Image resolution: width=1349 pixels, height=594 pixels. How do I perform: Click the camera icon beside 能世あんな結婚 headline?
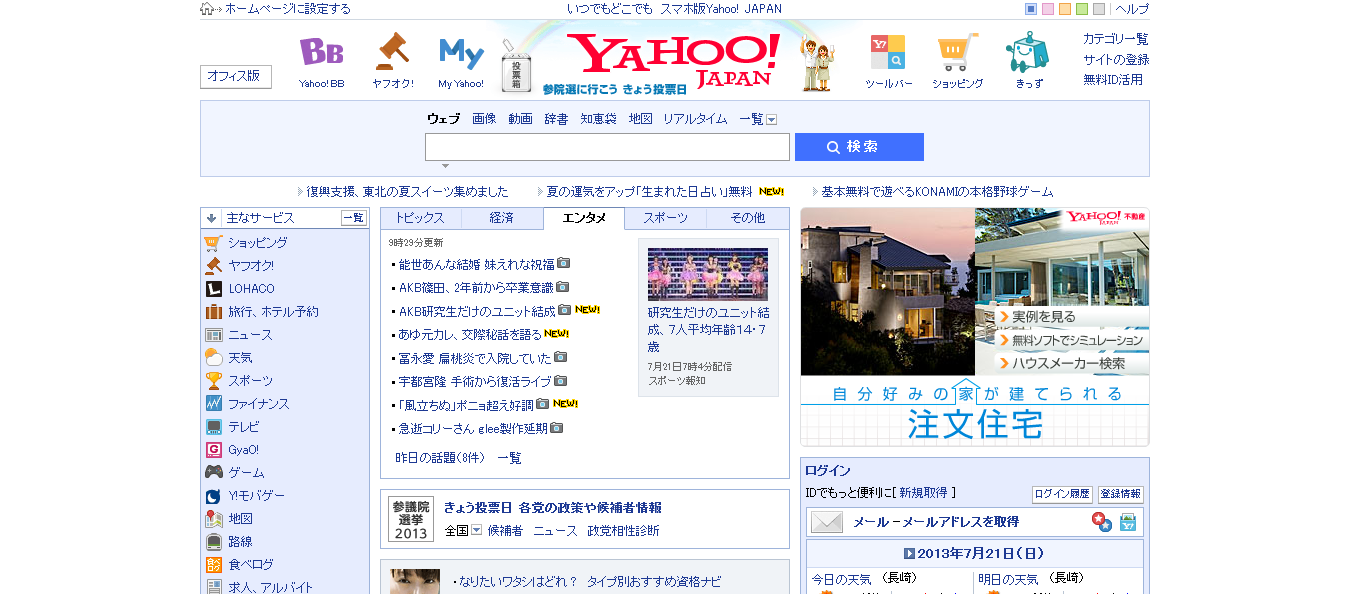(564, 264)
